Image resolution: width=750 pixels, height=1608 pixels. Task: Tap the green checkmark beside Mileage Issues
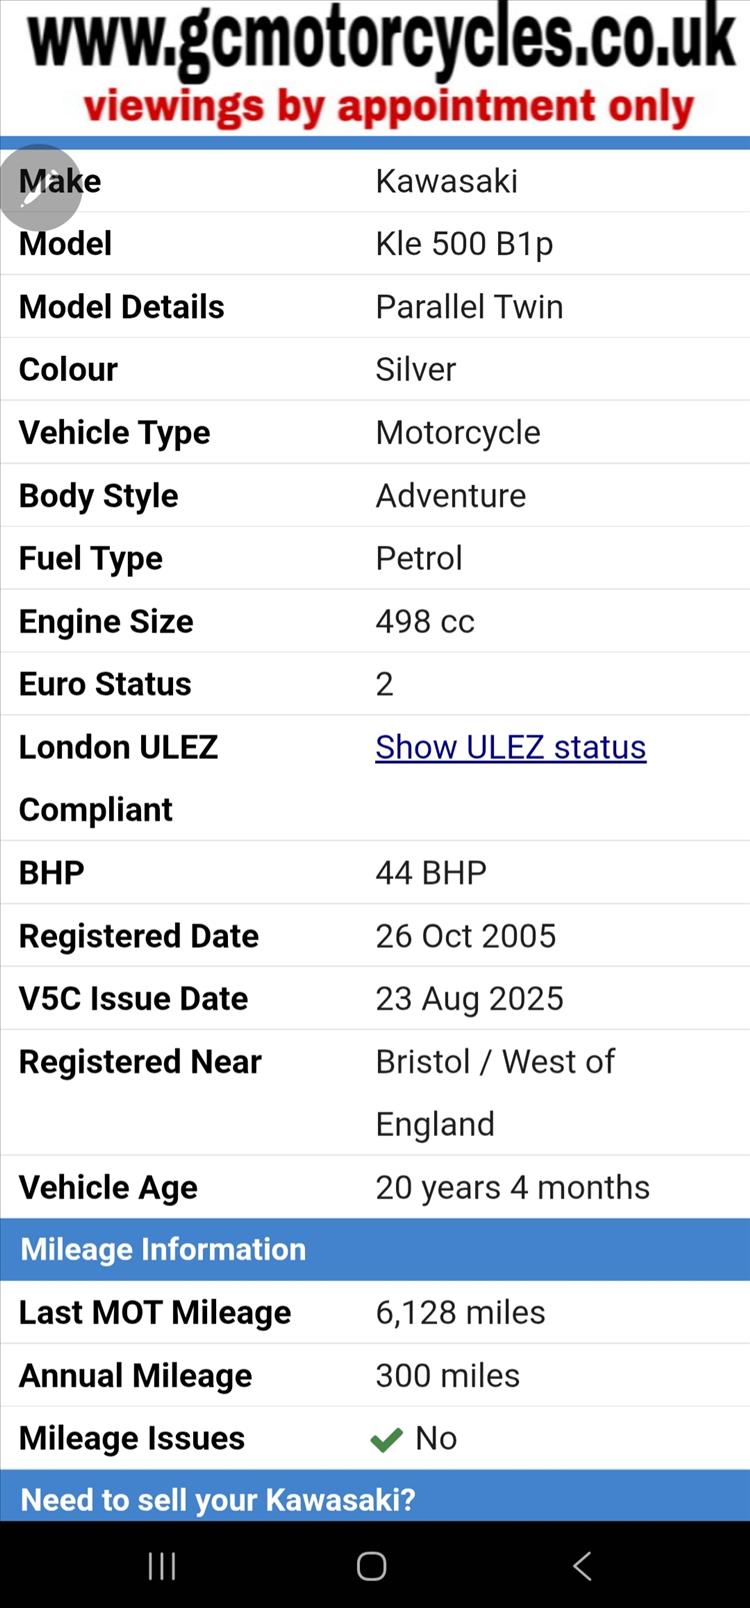386,1439
